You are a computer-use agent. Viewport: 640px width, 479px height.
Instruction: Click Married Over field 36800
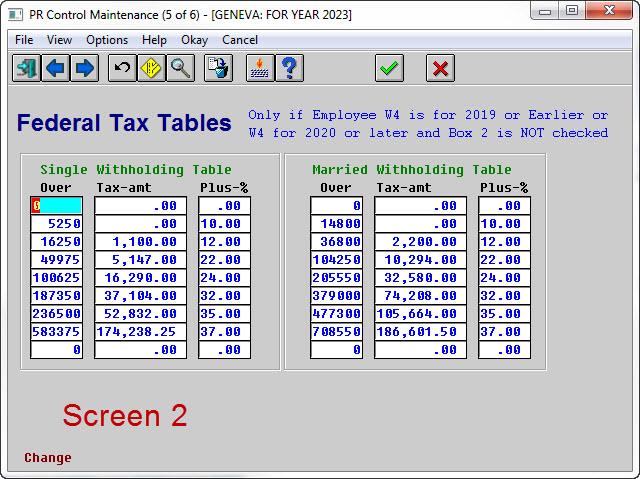[x=336, y=242]
